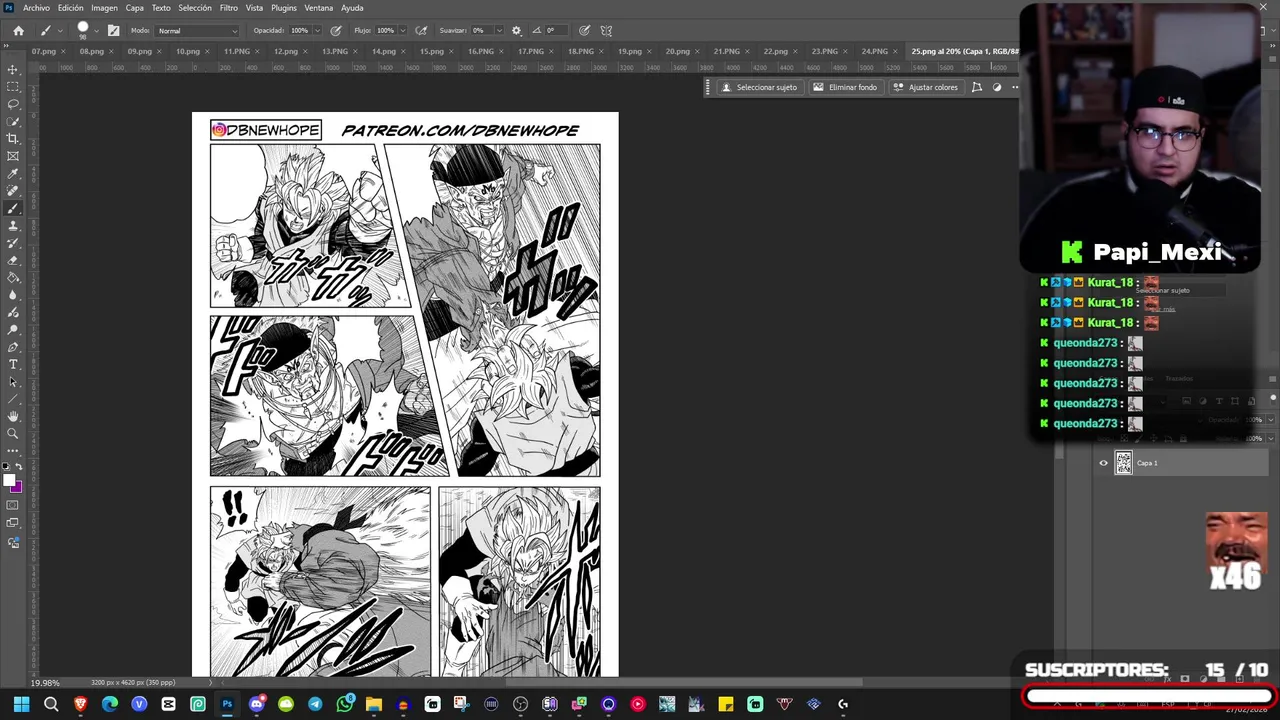Open File Explorer from the taskbar

pyautogui.click(x=374, y=704)
